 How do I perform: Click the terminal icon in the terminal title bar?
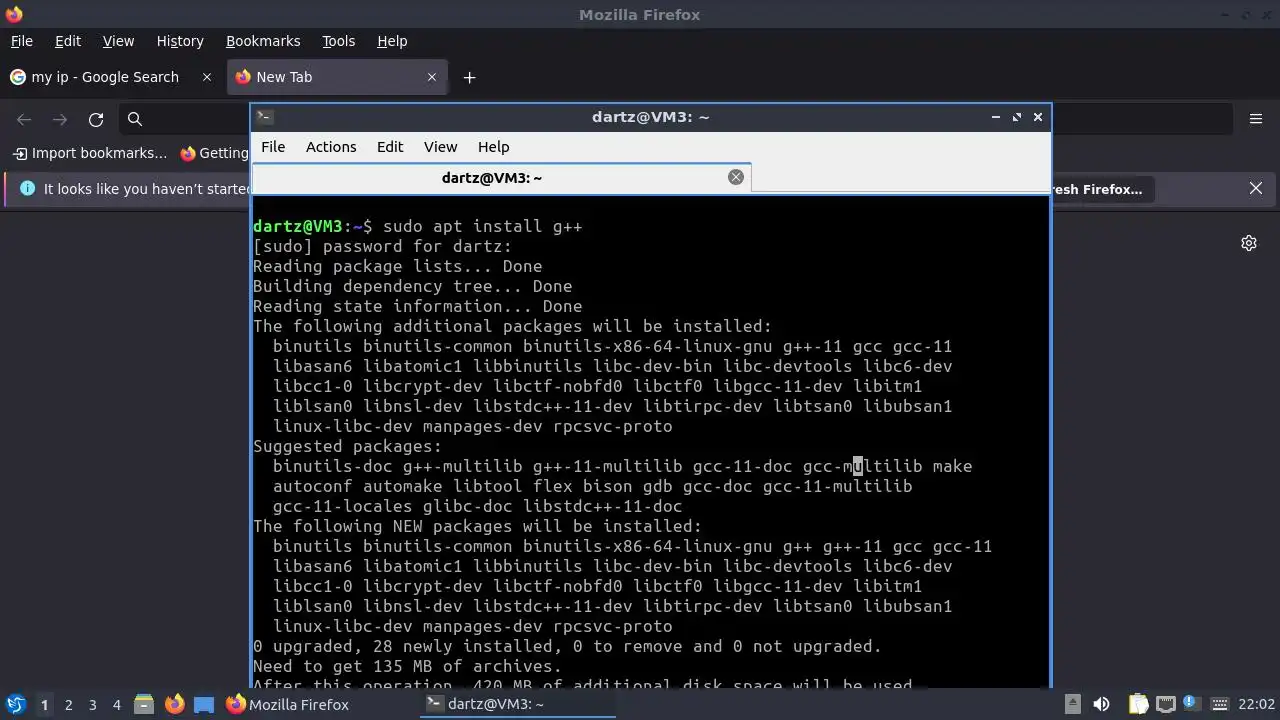click(x=264, y=116)
